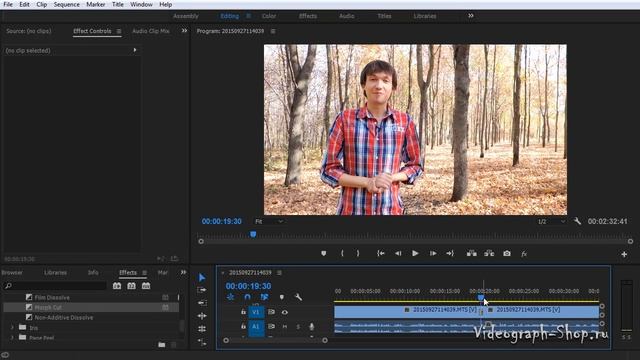Toggle the fx global mute button

(x=524, y=254)
